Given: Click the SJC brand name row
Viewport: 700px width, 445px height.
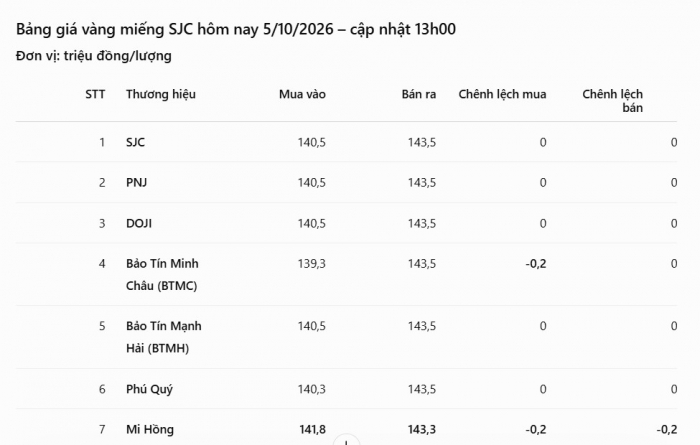Looking at the screenshot, I should tap(346, 142).
